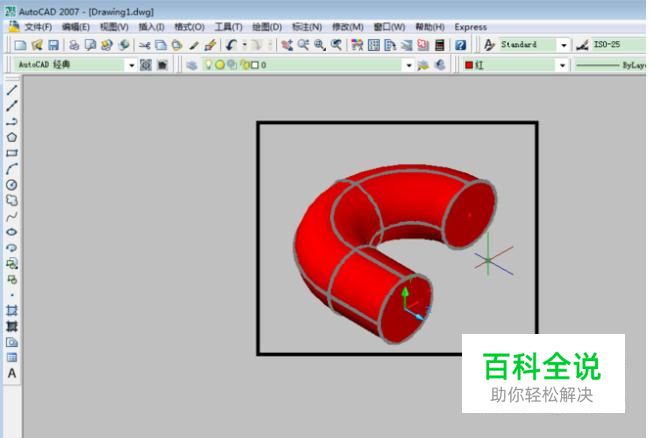Click the Text Style icon
The height and width of the screenshot is (438, 650).
click(489, 45)
